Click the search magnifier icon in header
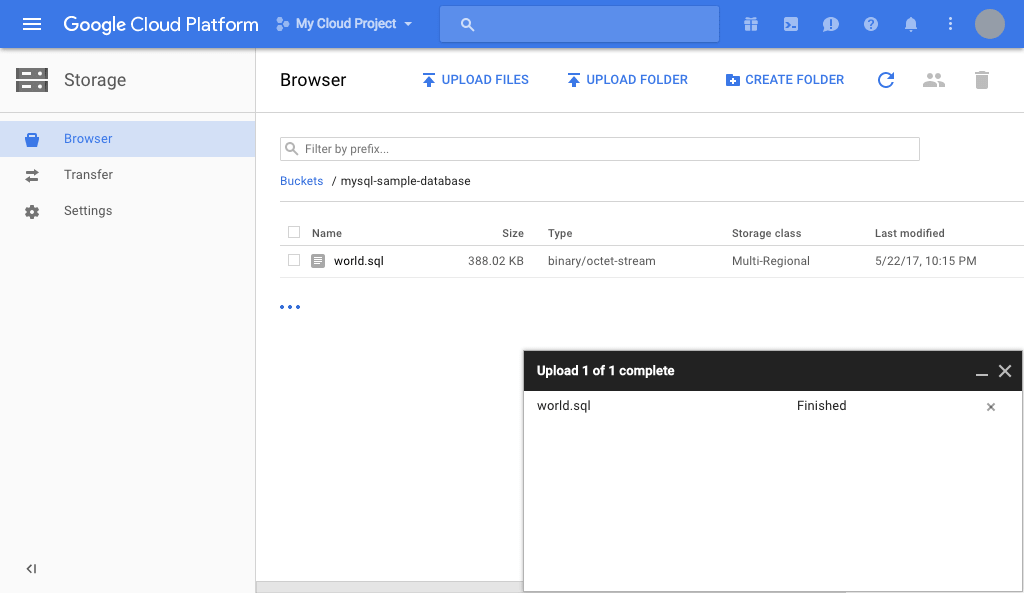Screen dimensions: 1024x593 tap(467, 24)
